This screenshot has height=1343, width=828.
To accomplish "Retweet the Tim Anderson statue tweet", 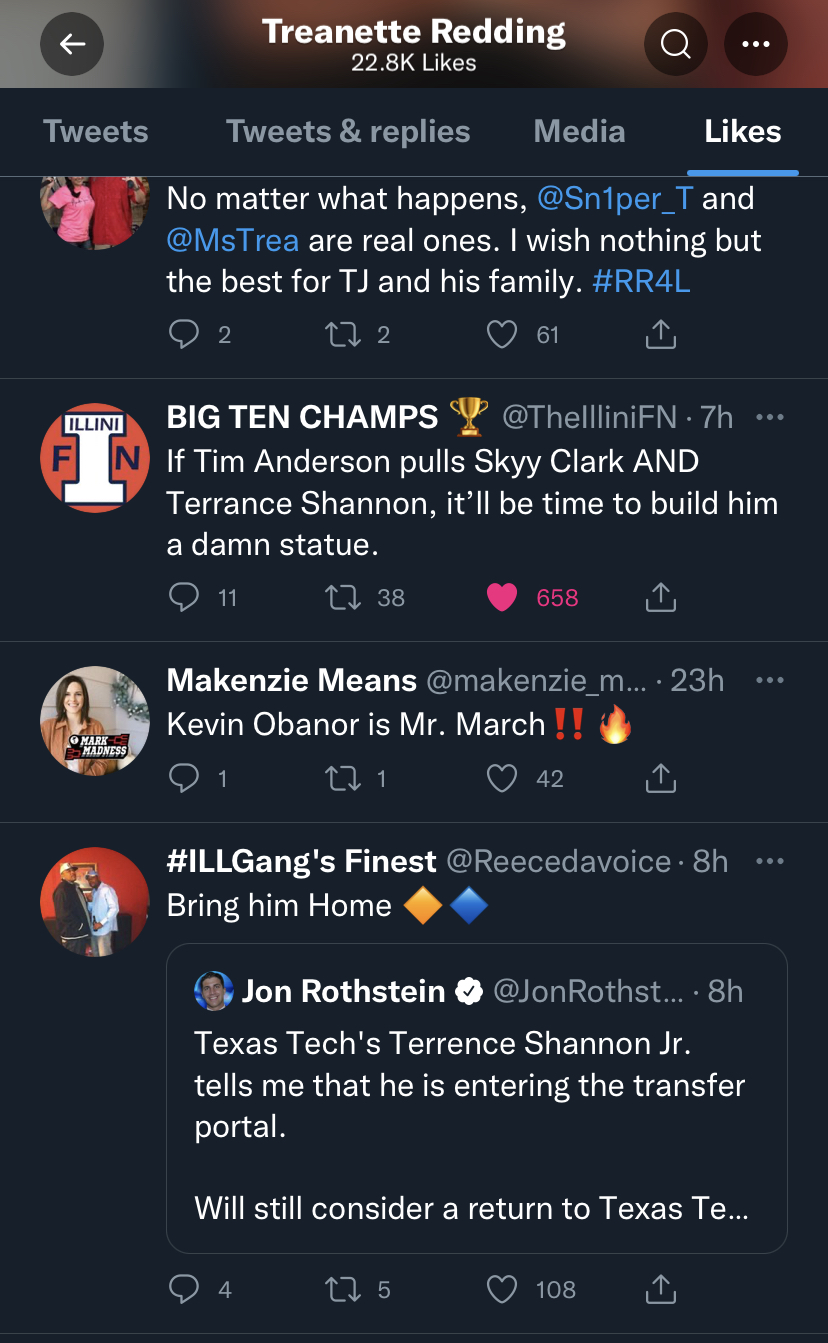I will 344,598.
